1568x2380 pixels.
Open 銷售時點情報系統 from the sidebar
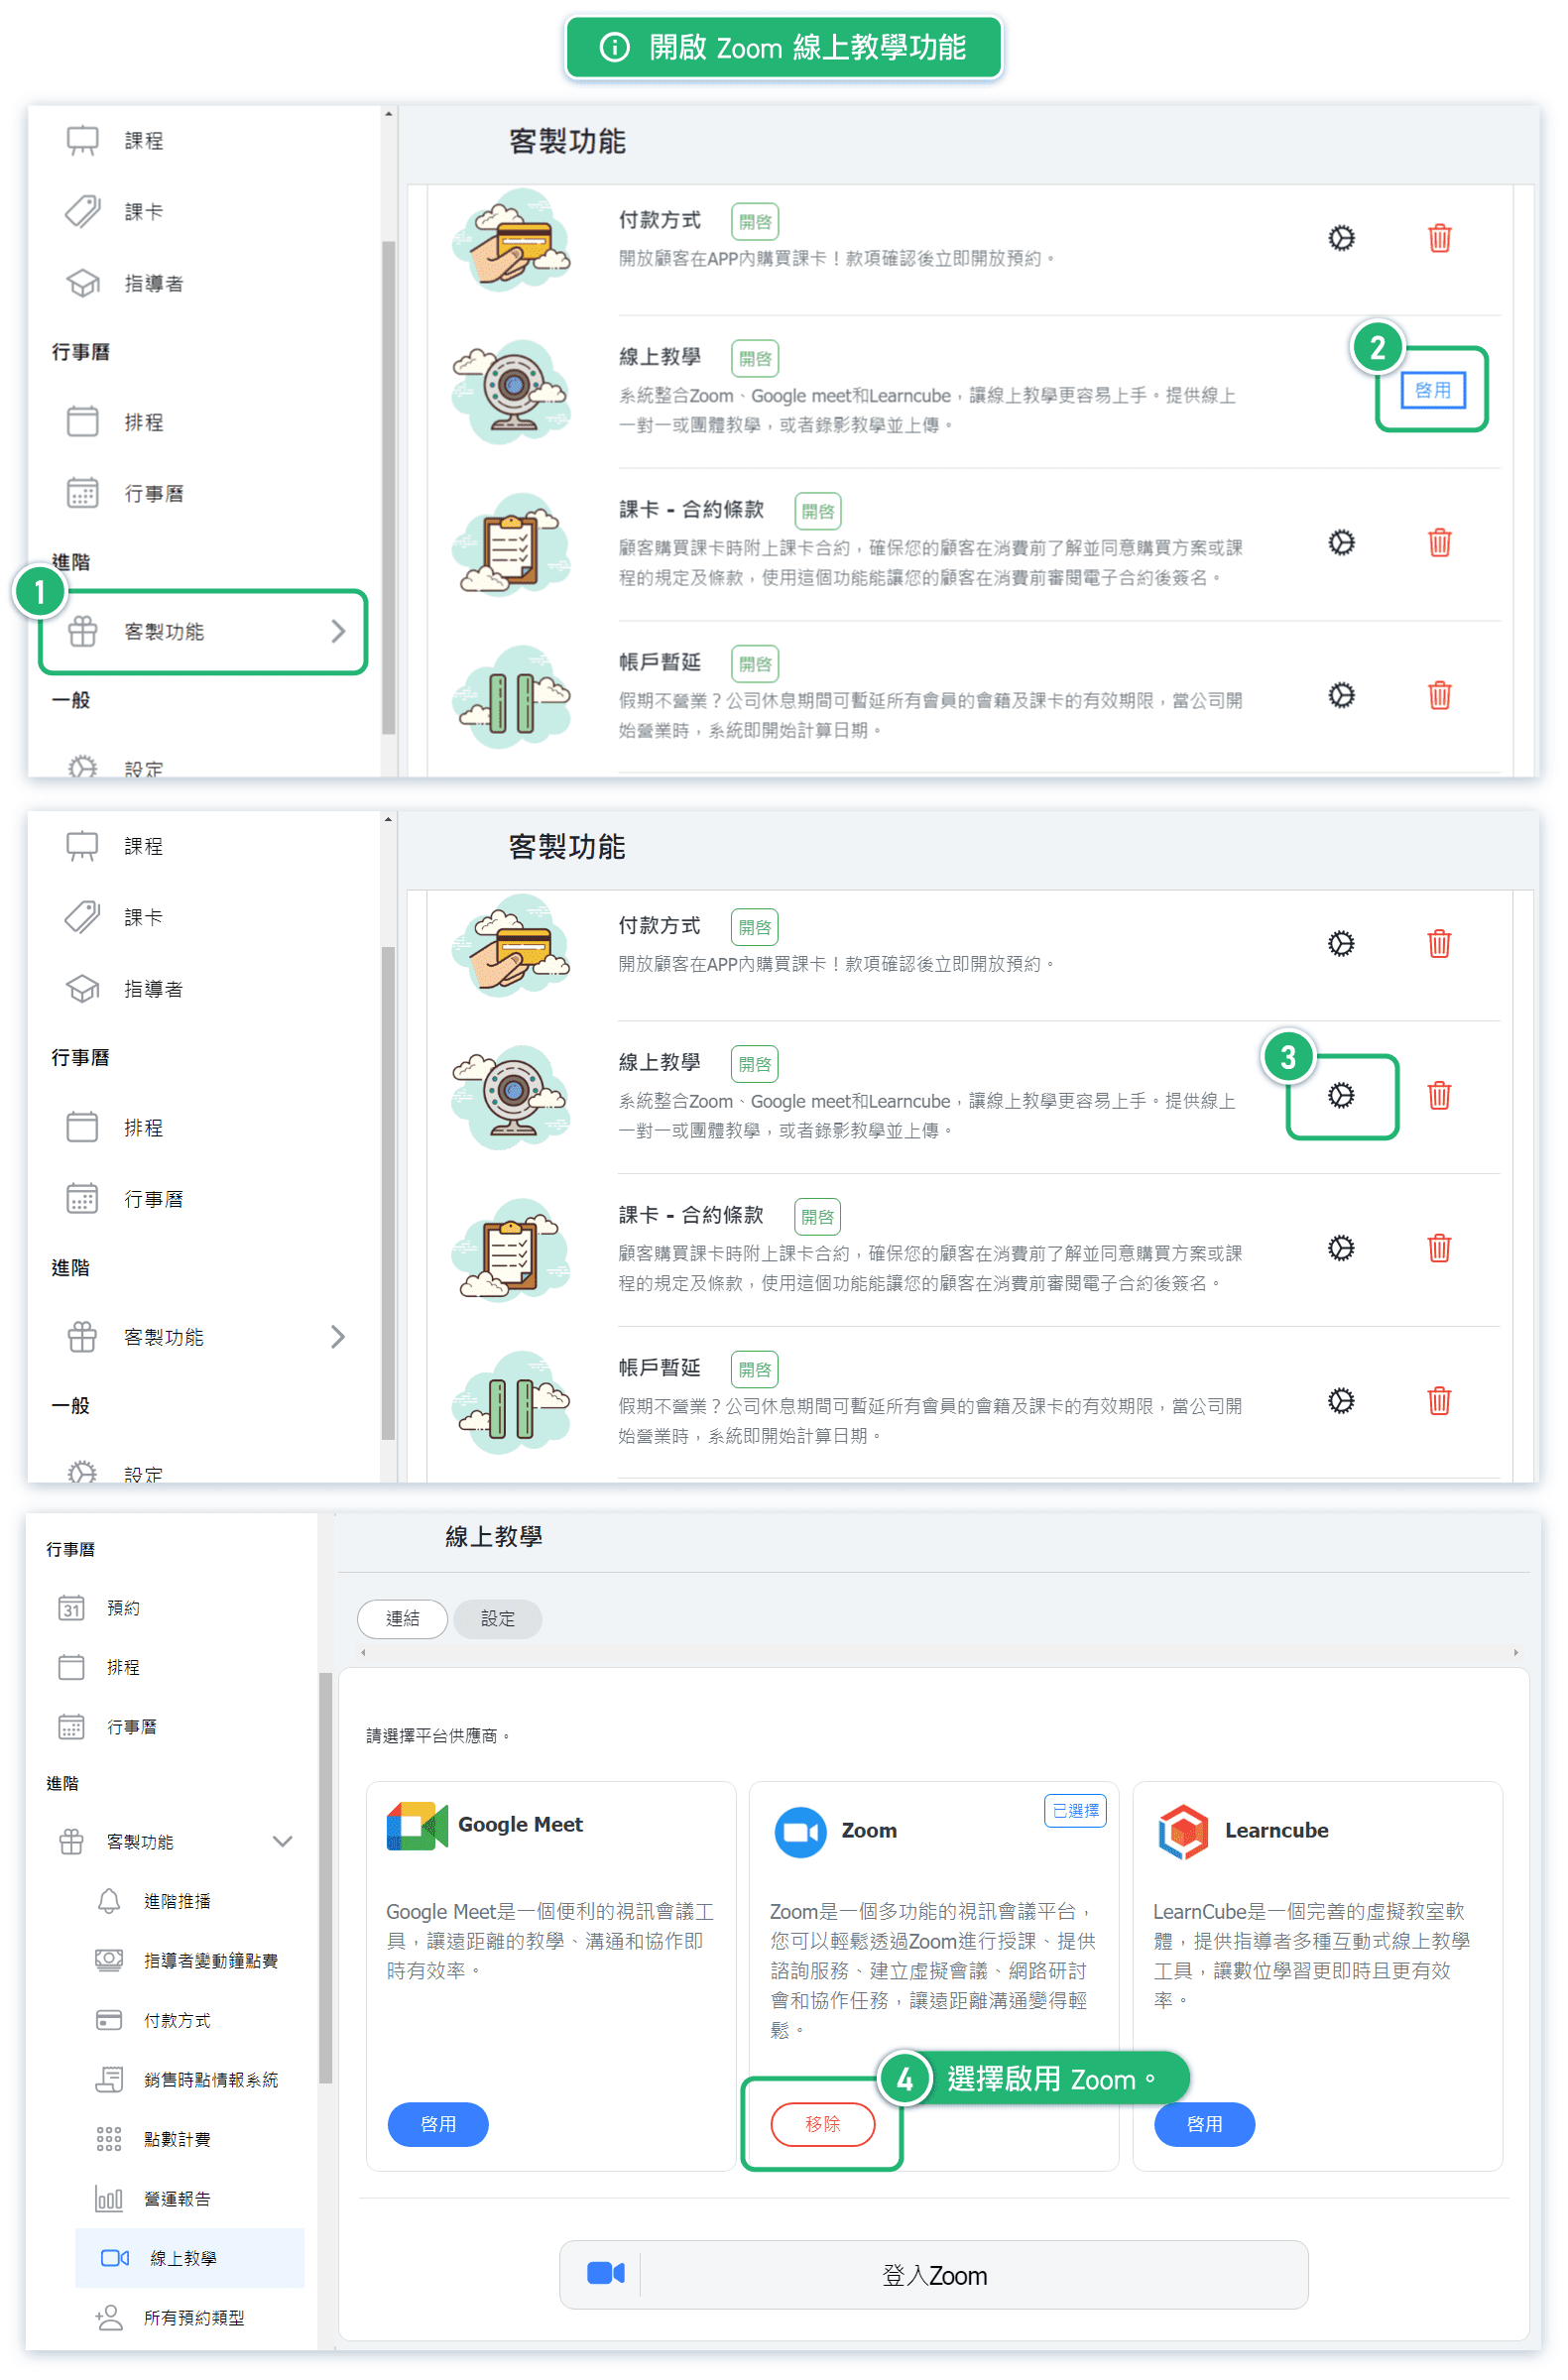tap(210, 2079)
